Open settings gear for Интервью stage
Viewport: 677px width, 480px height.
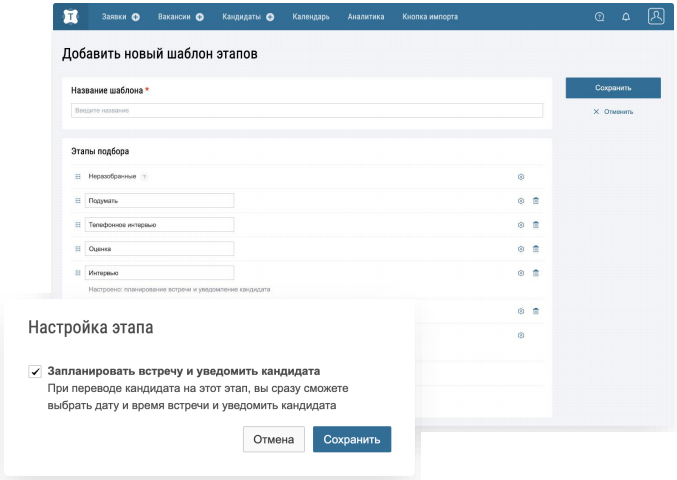click(x=521, y=273)
